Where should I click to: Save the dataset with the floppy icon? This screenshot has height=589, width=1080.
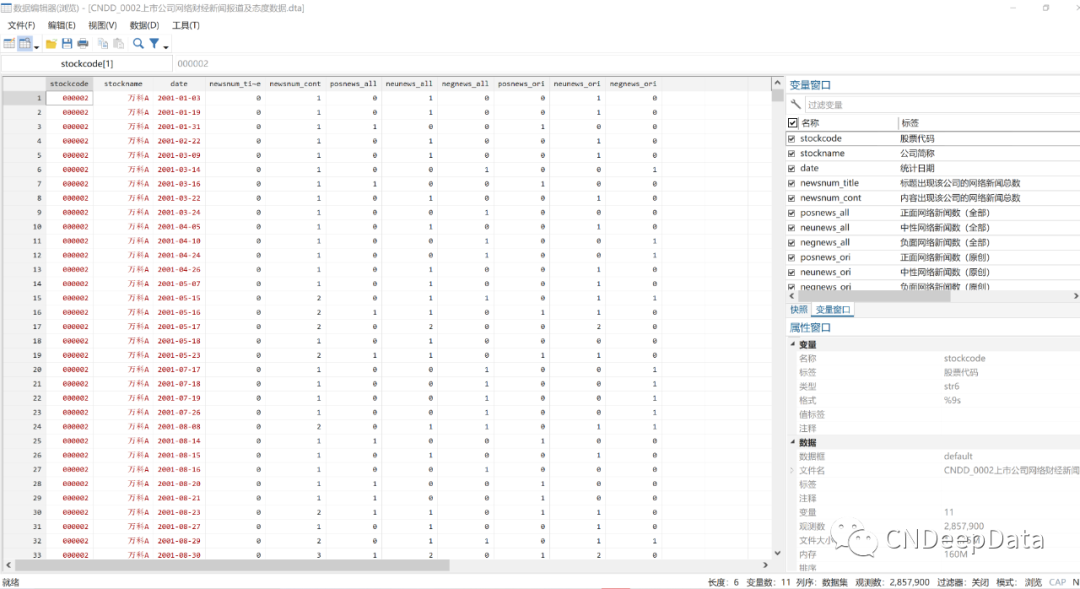click(x=67, y=43)
